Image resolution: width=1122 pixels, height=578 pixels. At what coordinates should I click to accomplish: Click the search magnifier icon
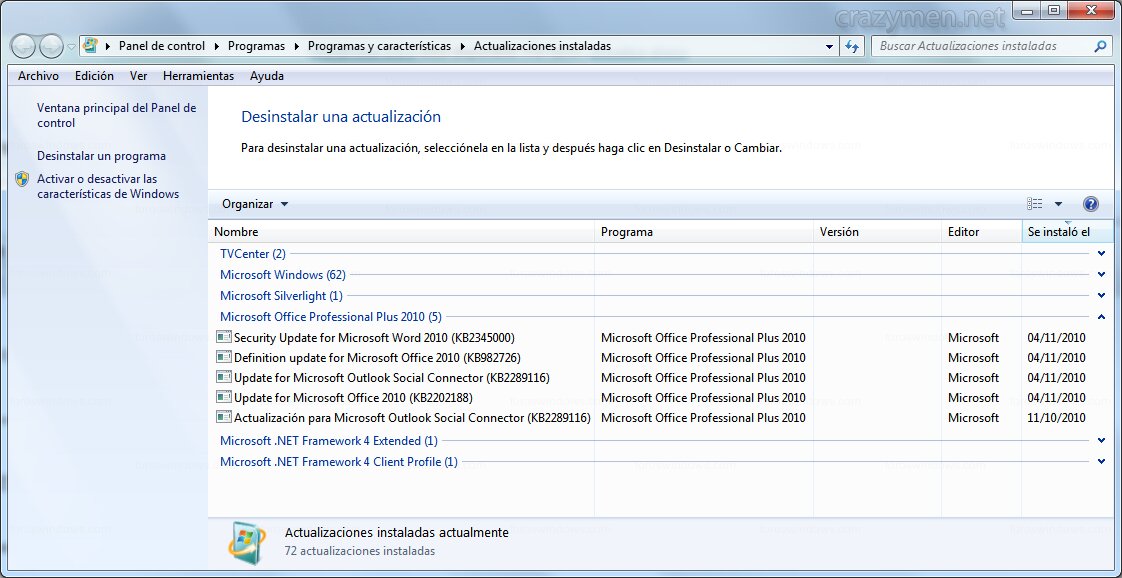tap(1100, 46)
